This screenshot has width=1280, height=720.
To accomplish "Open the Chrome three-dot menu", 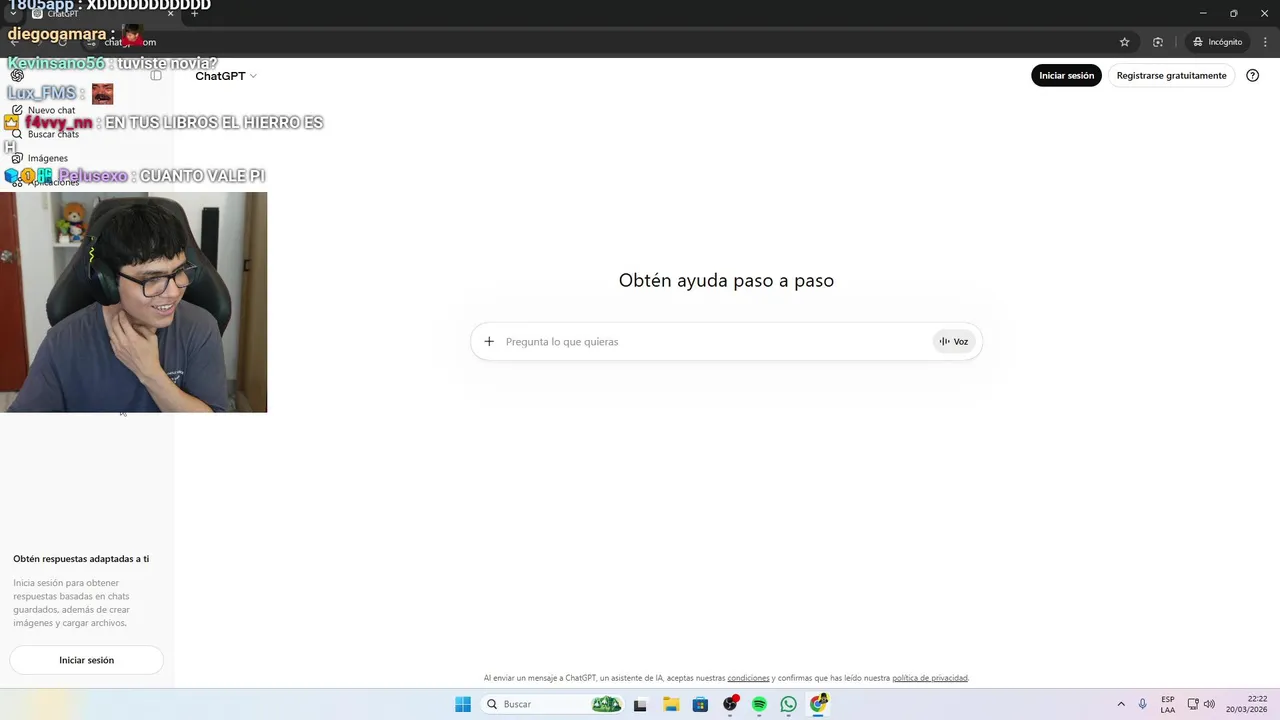I will pyautogui.click(x=1265, y=42).
